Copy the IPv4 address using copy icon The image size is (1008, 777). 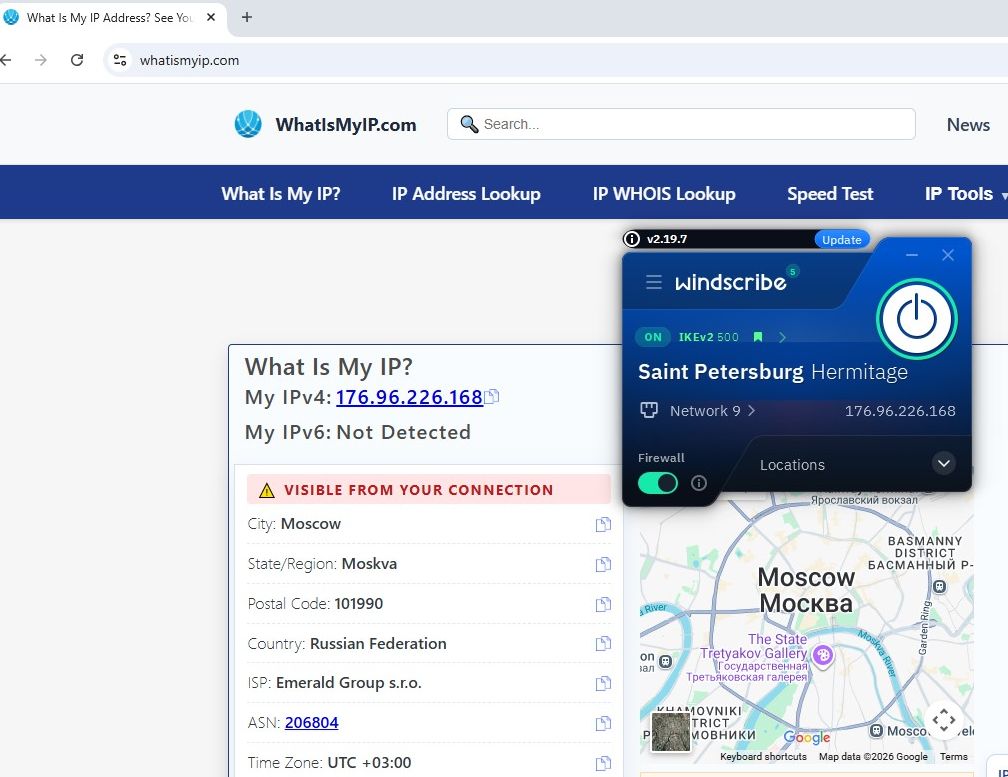pyautogui.click(x=492, y=397)
